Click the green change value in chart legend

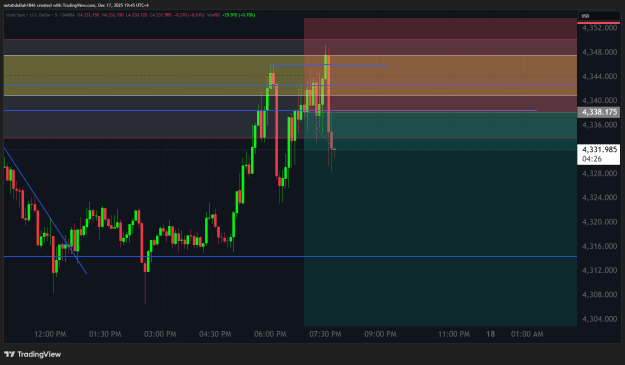[238, 15]
